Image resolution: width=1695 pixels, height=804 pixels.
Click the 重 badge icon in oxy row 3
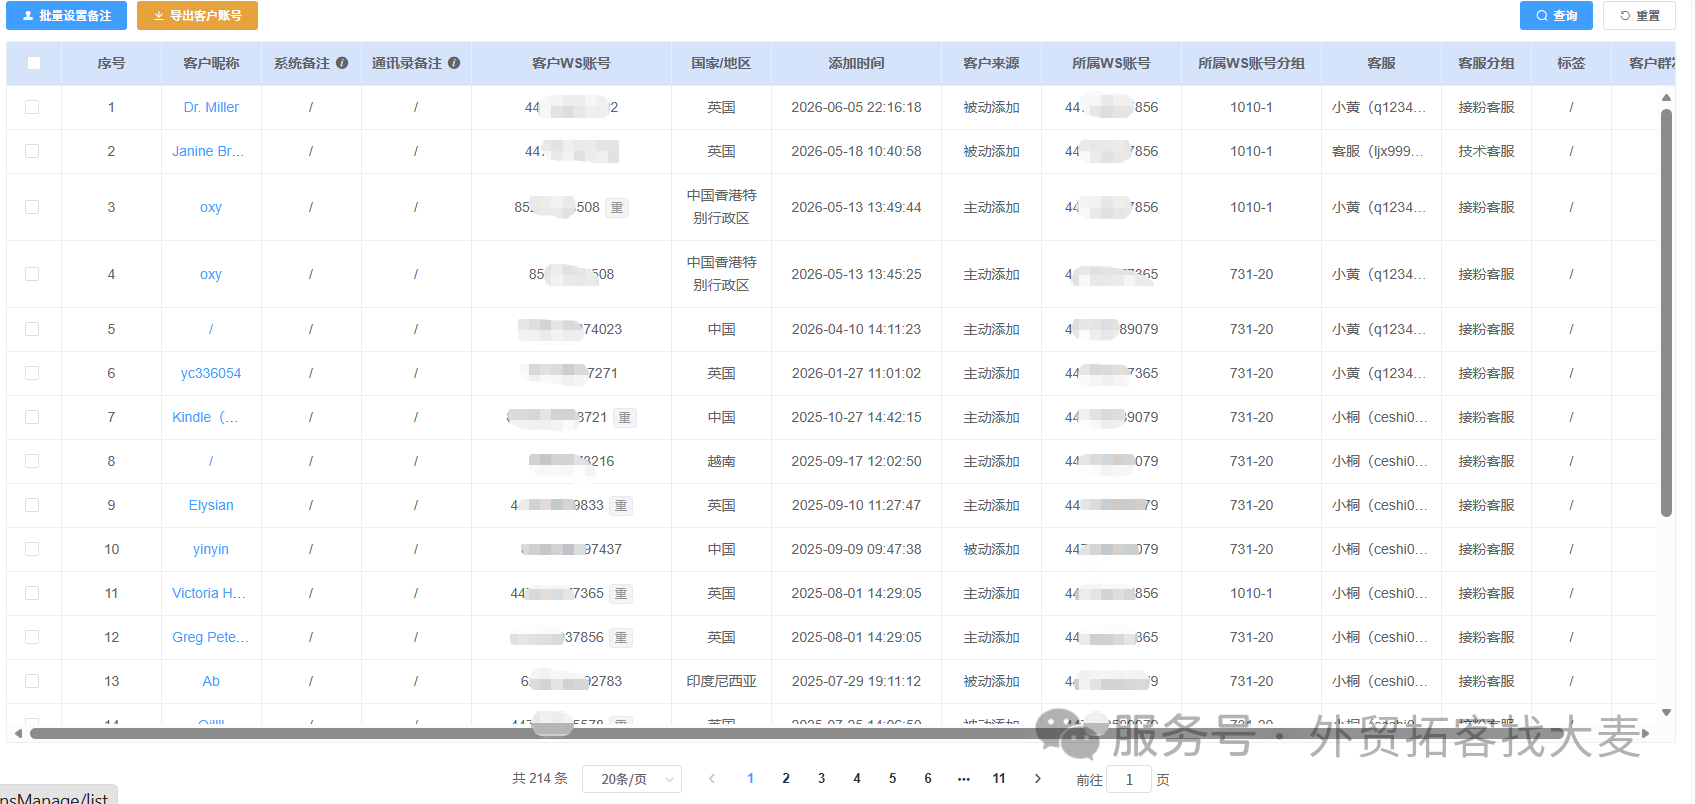click(617, 208)
